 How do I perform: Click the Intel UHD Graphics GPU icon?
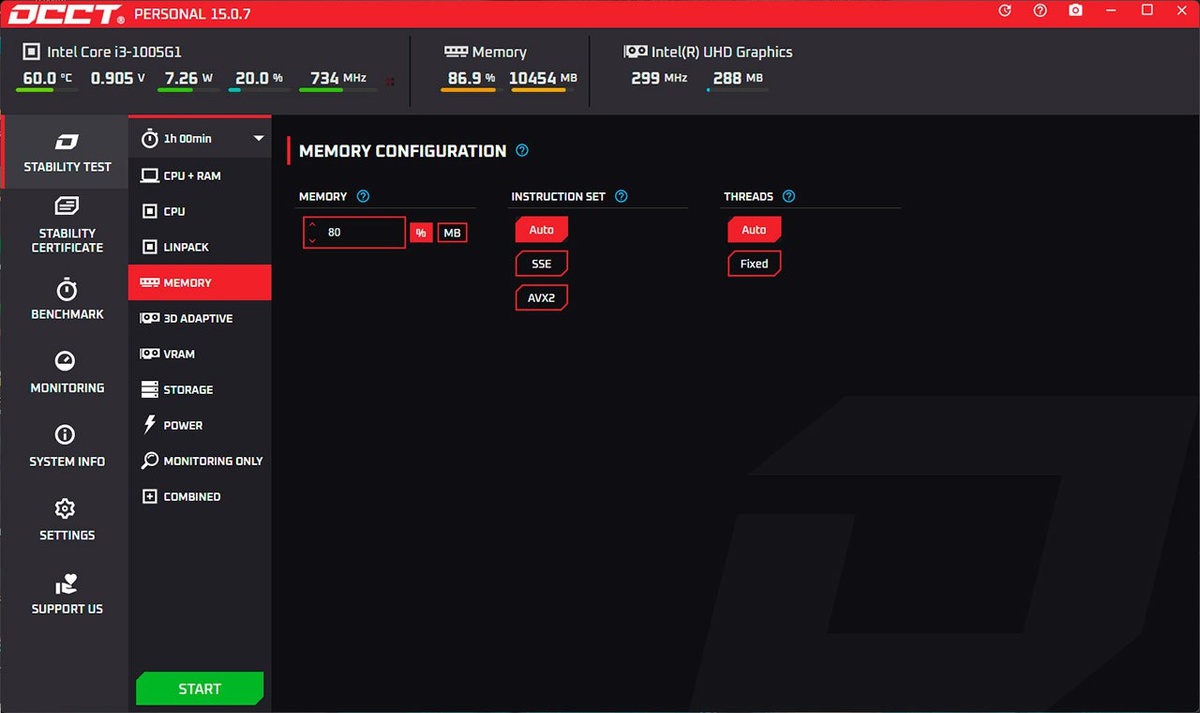click(x=635, y=51)
